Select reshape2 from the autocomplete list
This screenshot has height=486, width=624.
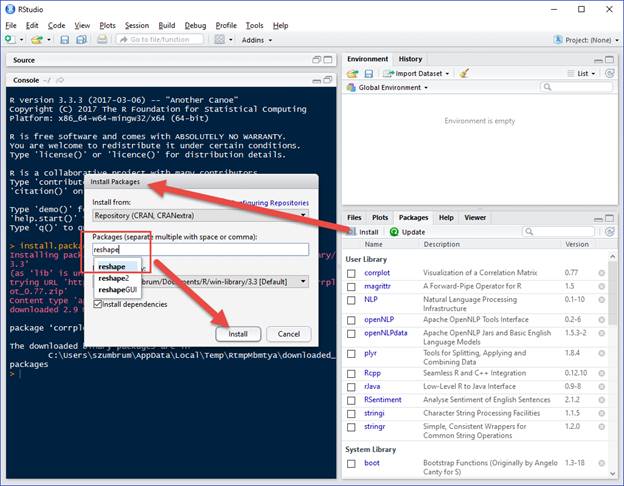click(113, 278)
